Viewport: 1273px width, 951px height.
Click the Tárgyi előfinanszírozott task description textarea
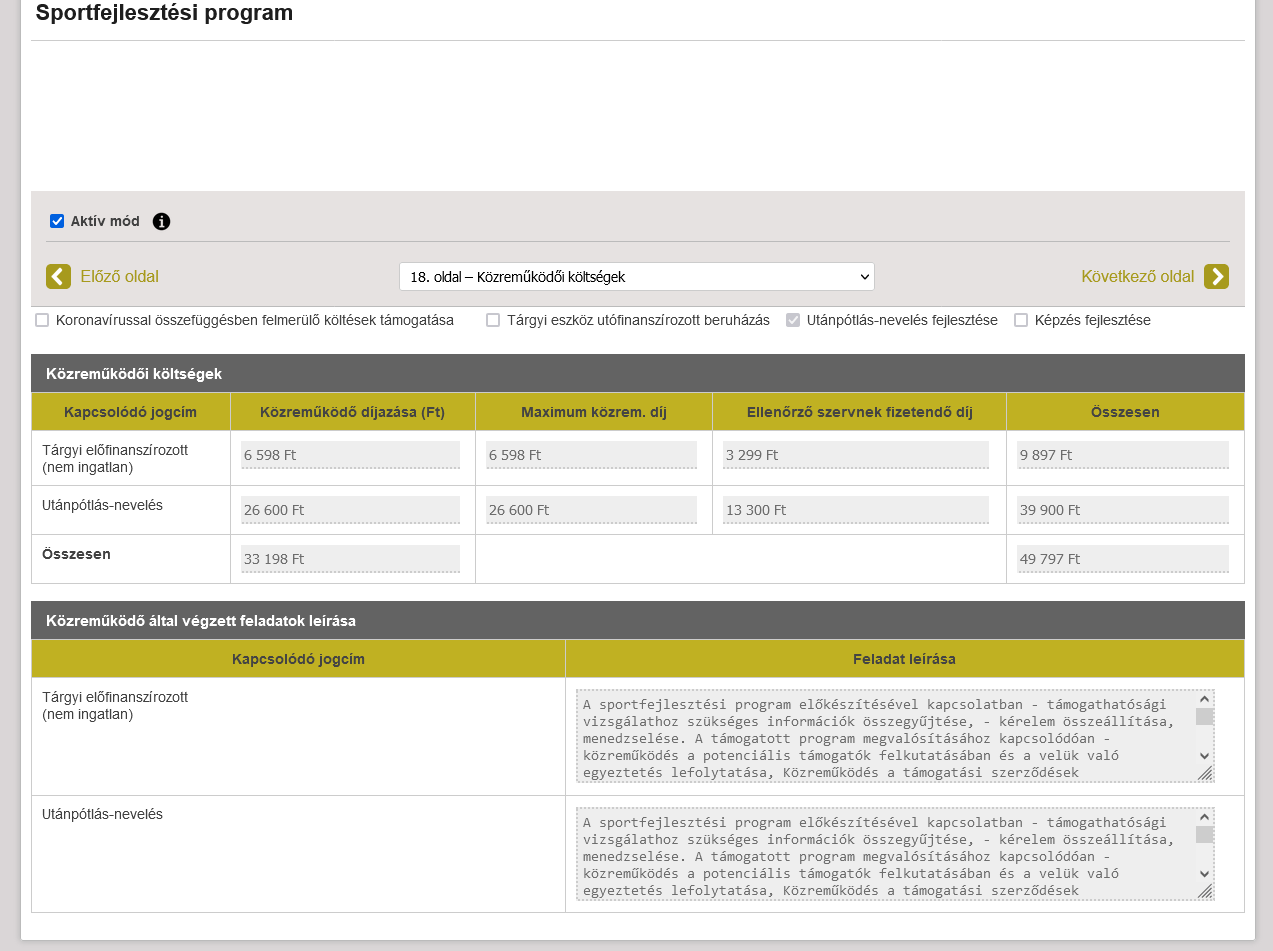(x=895, y=736)
